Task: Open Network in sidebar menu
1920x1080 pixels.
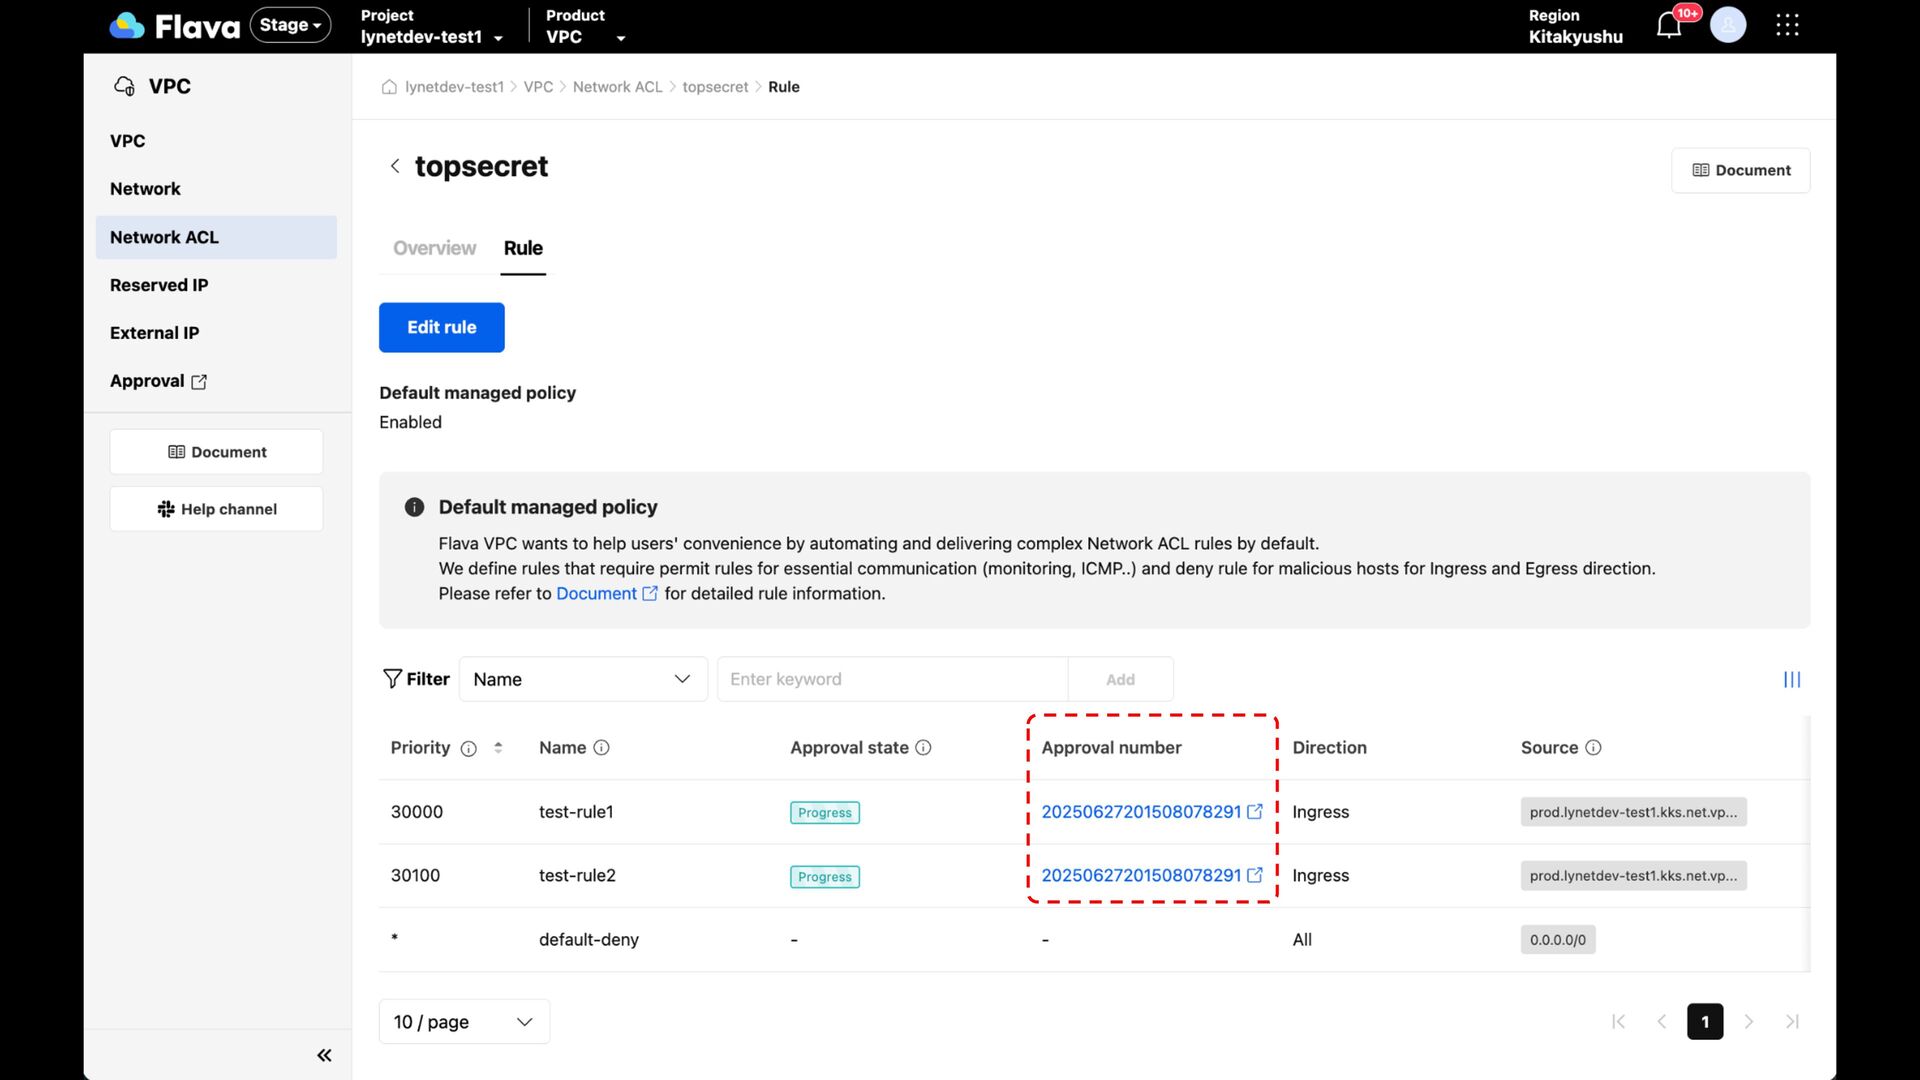Action: coord(145,189)
